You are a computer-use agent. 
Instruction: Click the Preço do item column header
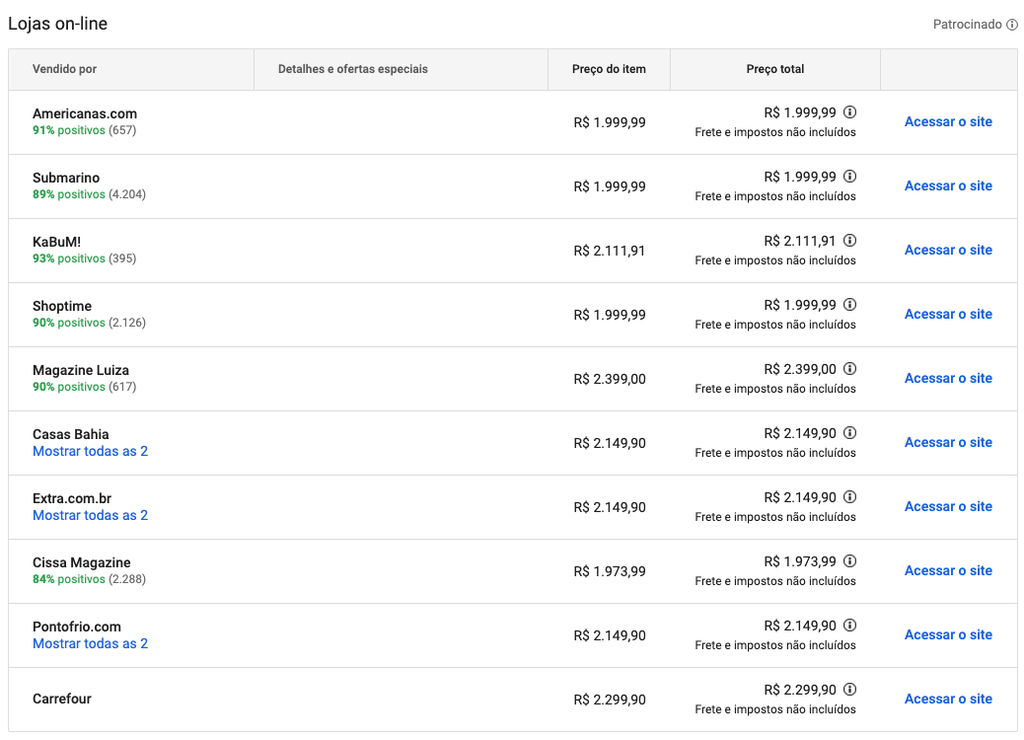609,69
